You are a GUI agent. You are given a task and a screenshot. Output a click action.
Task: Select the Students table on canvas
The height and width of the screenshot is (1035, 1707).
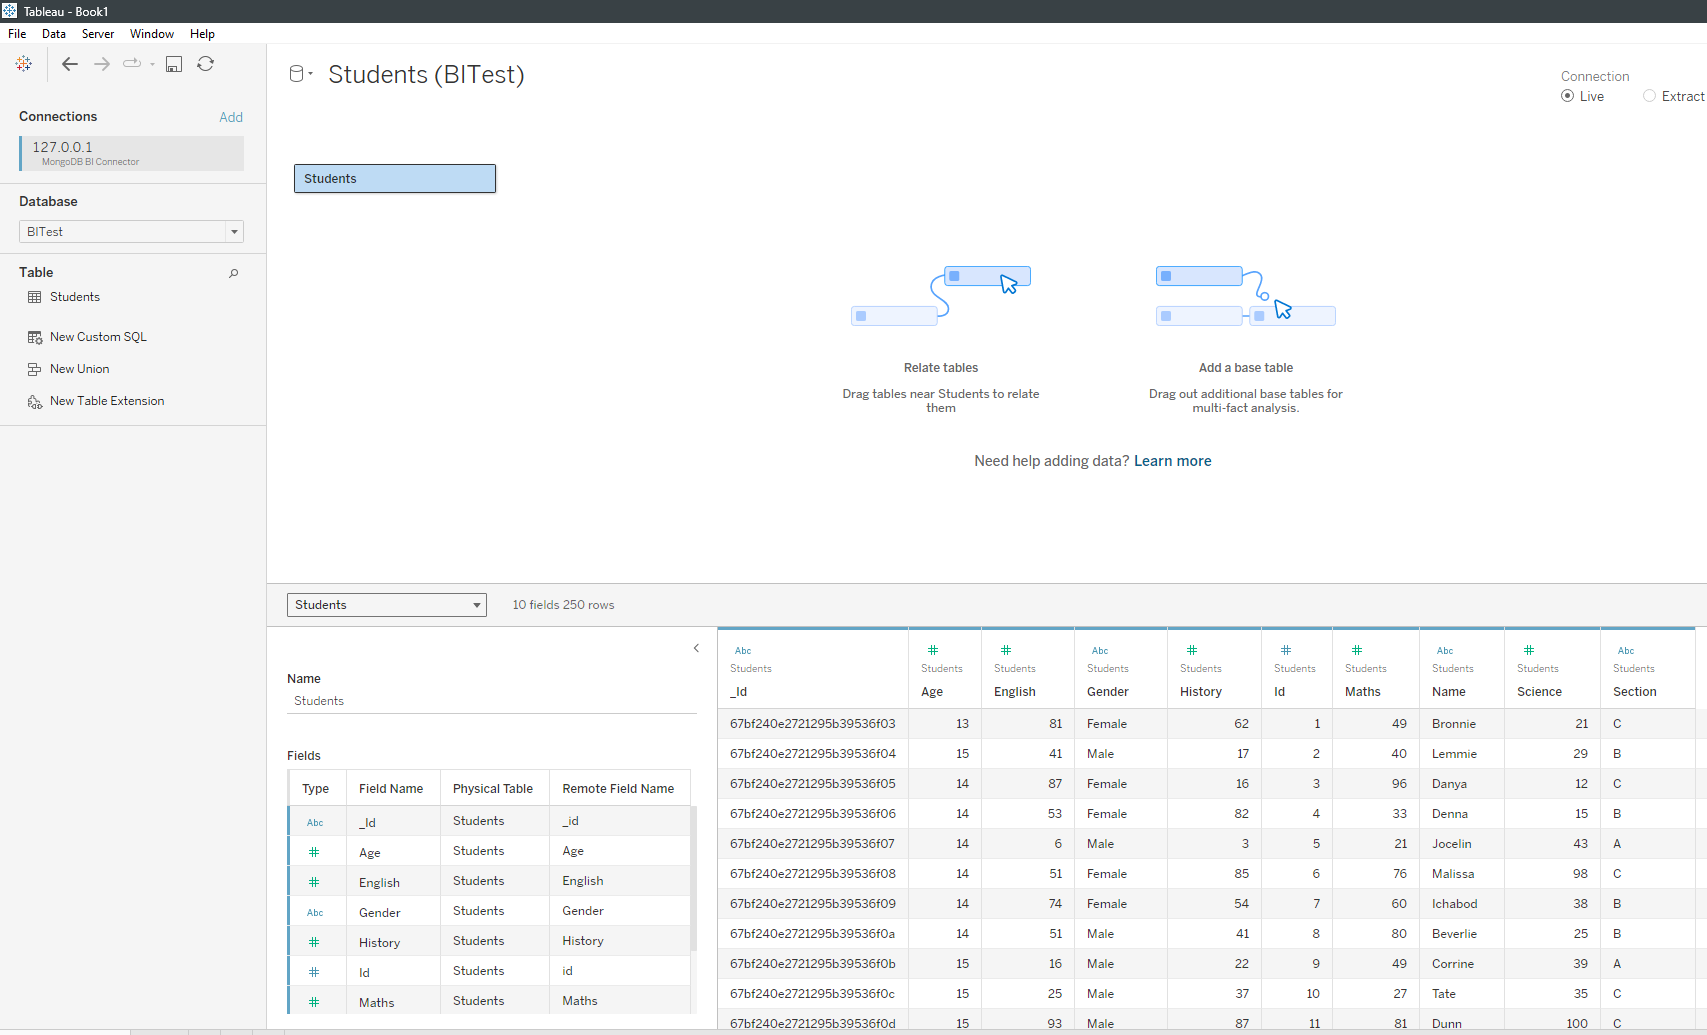click(395, 178)
